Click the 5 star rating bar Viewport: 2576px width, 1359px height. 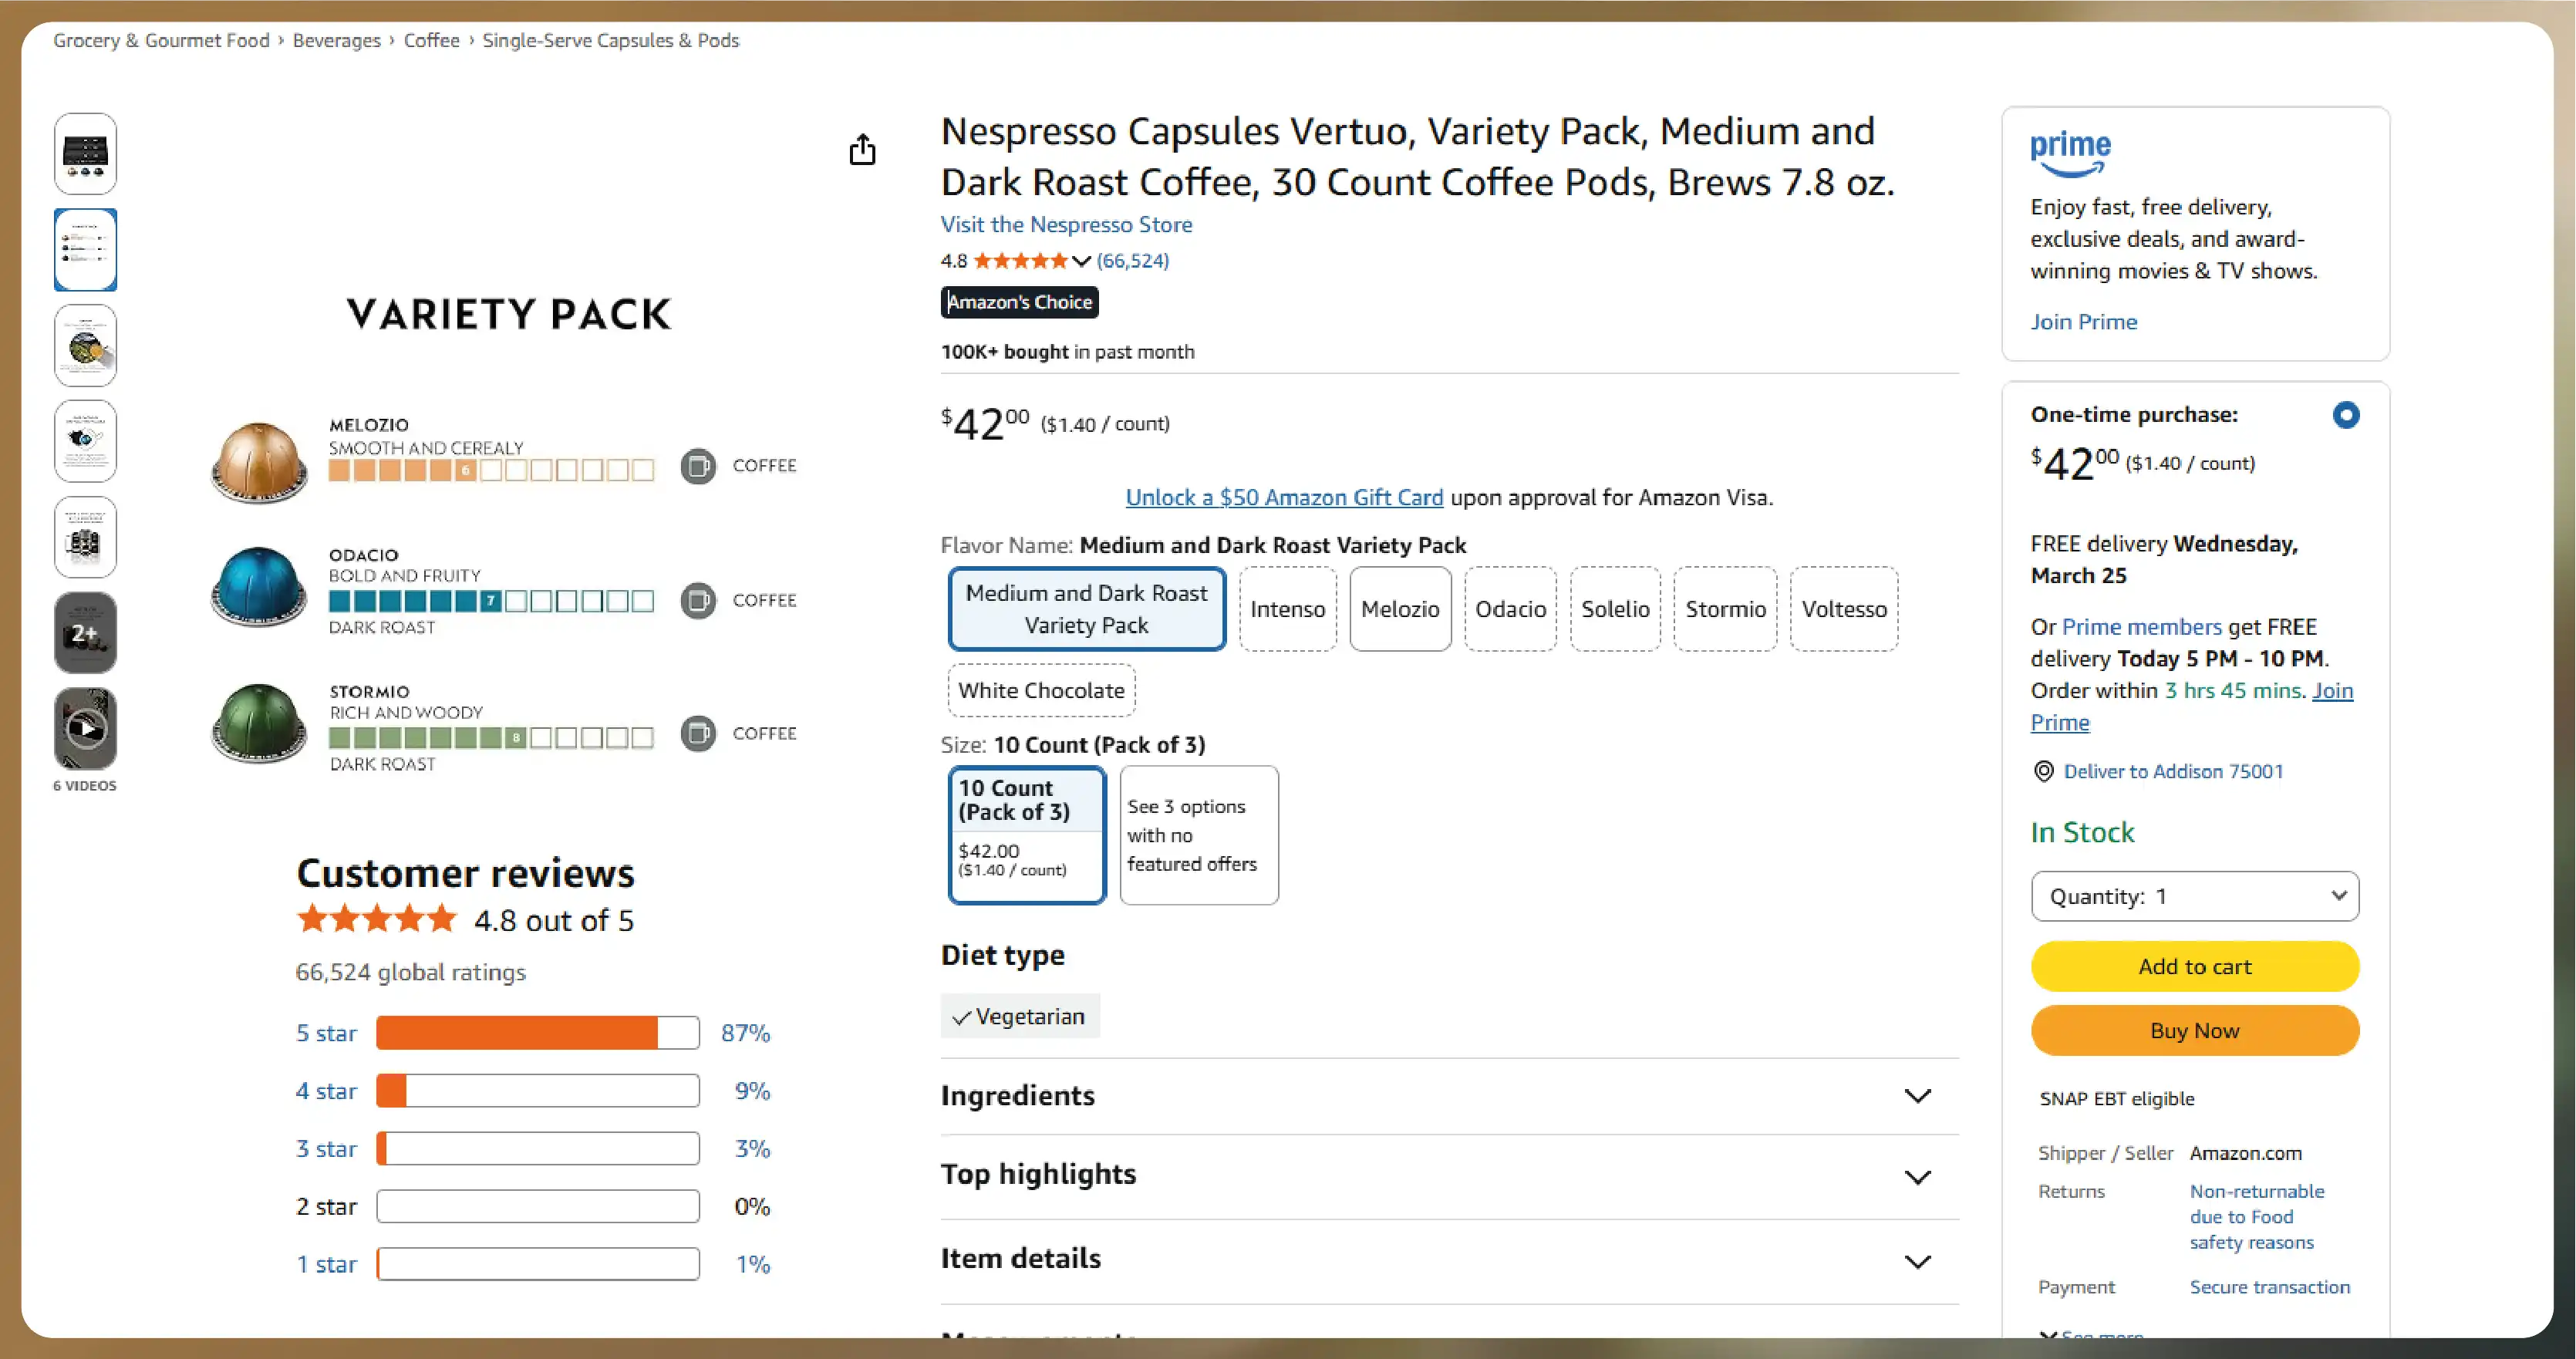click(537, 1033)
